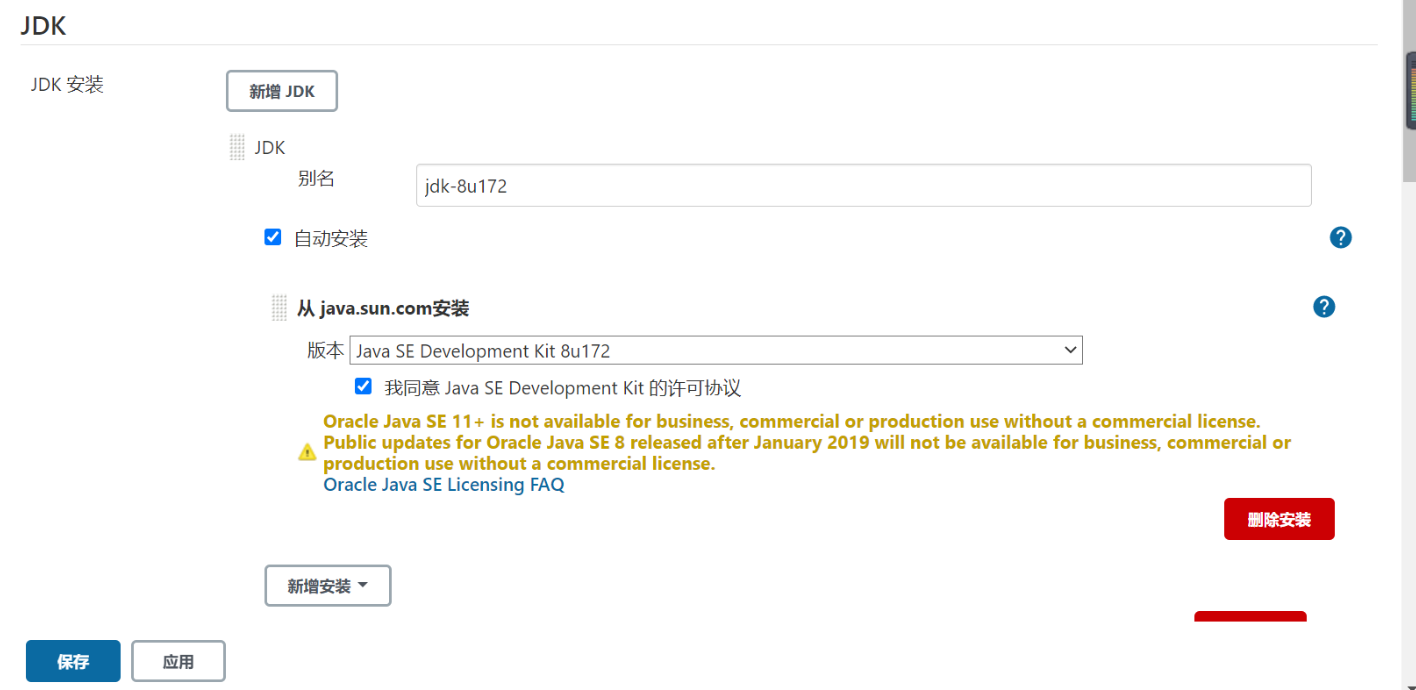The image size is (1416, 690).
Task: Click the 新增 JDK button
Action: coord(282,91)
